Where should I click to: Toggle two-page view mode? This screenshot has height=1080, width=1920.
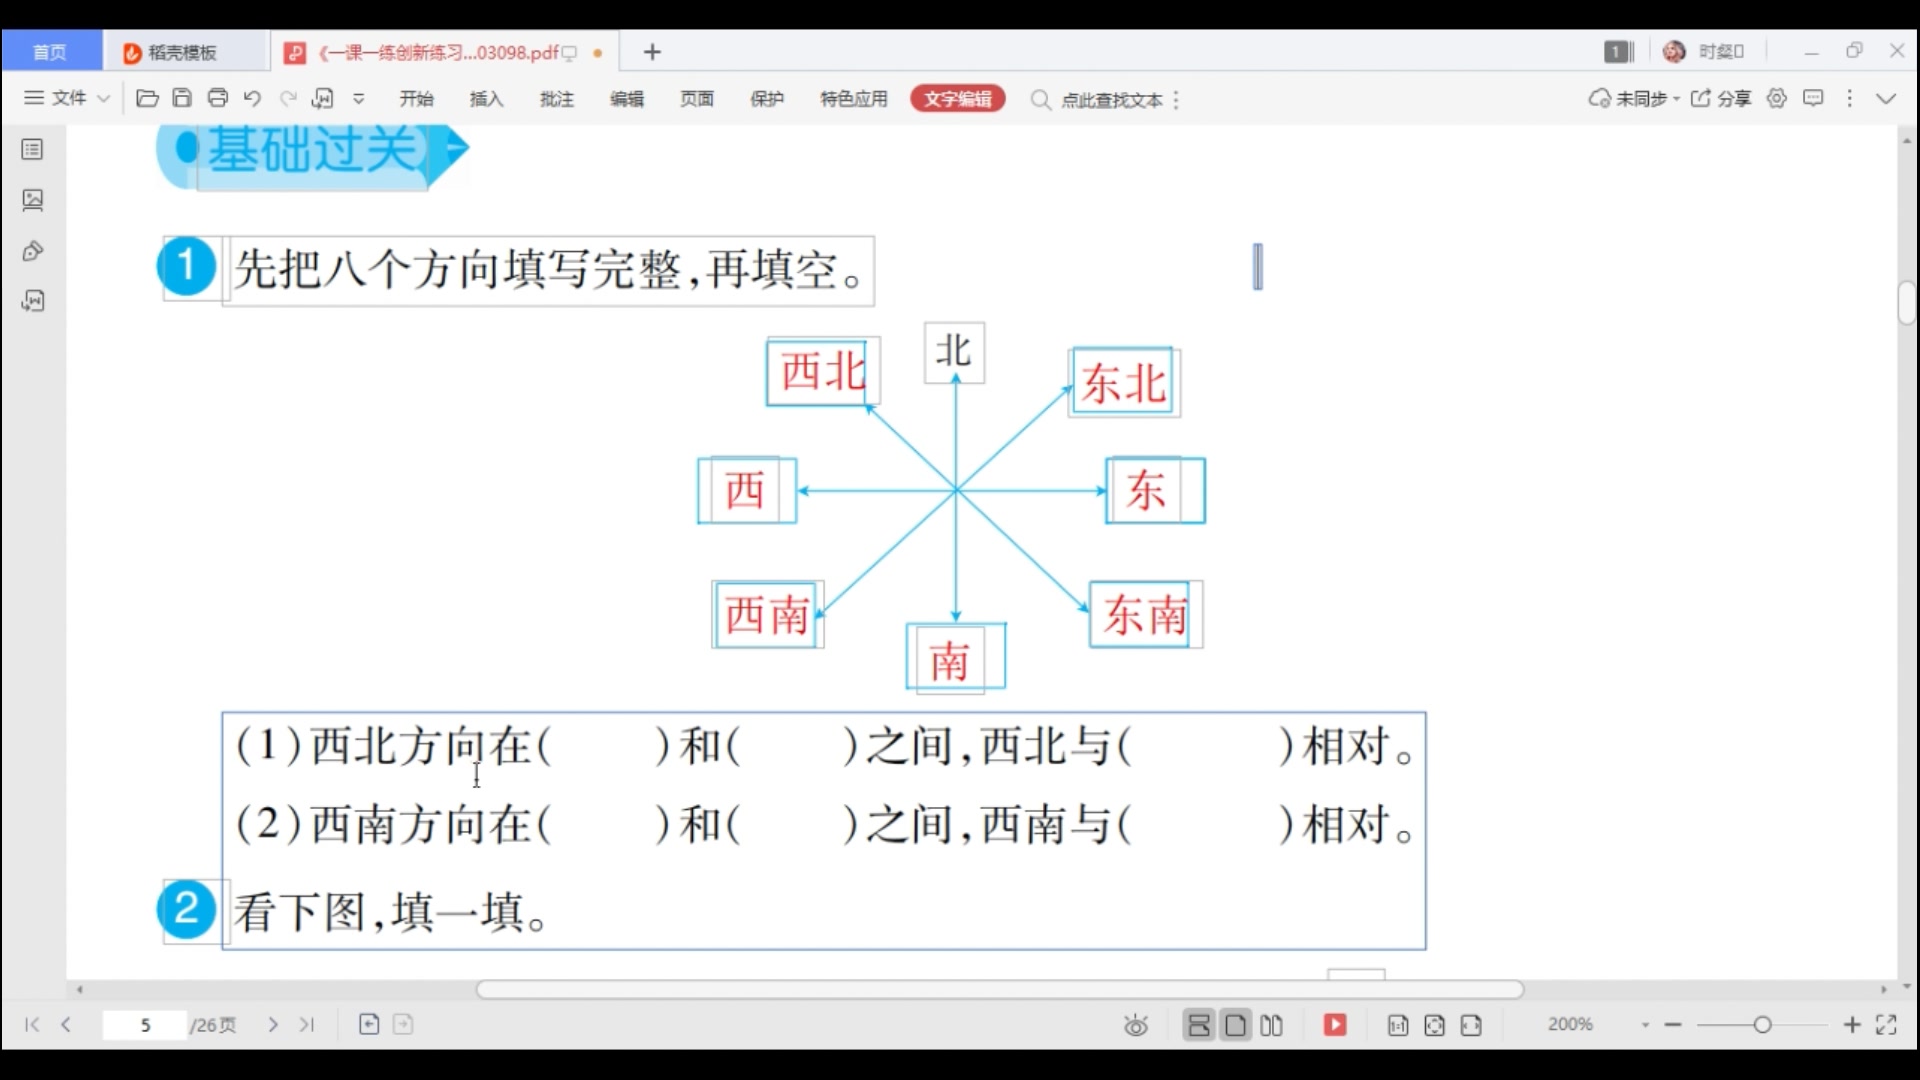[1272, 1025]
